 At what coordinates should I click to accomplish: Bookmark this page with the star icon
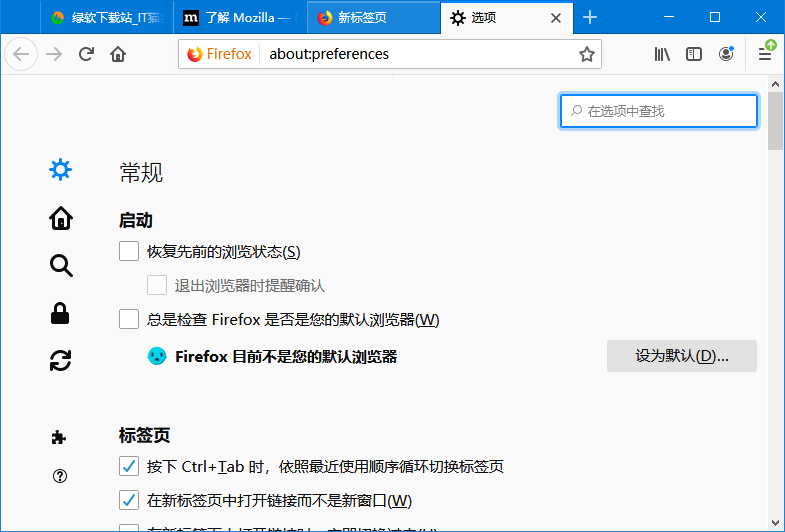pos(587,54)
